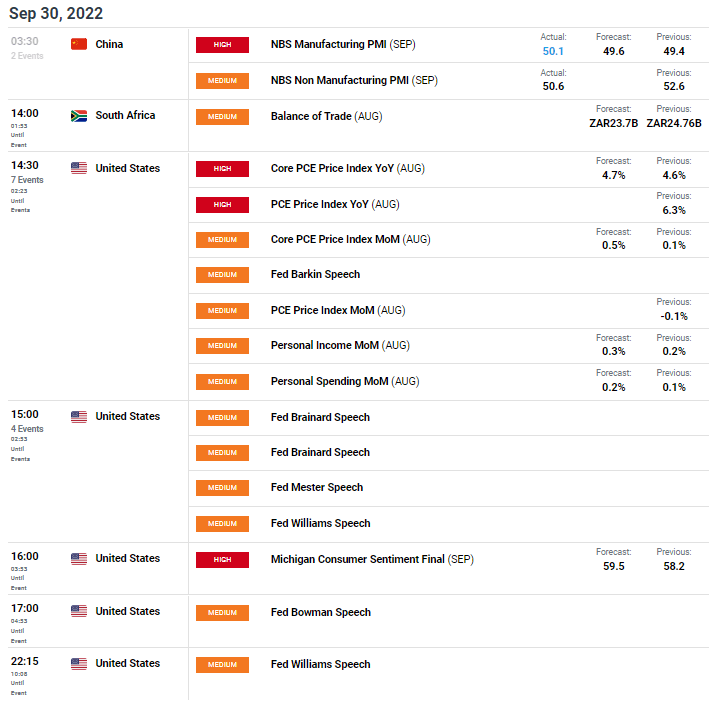Screen dimensions: 709x702
Task: Click HIGH badge for Michigan Consumer Sentiment
Action: point(222,559)
